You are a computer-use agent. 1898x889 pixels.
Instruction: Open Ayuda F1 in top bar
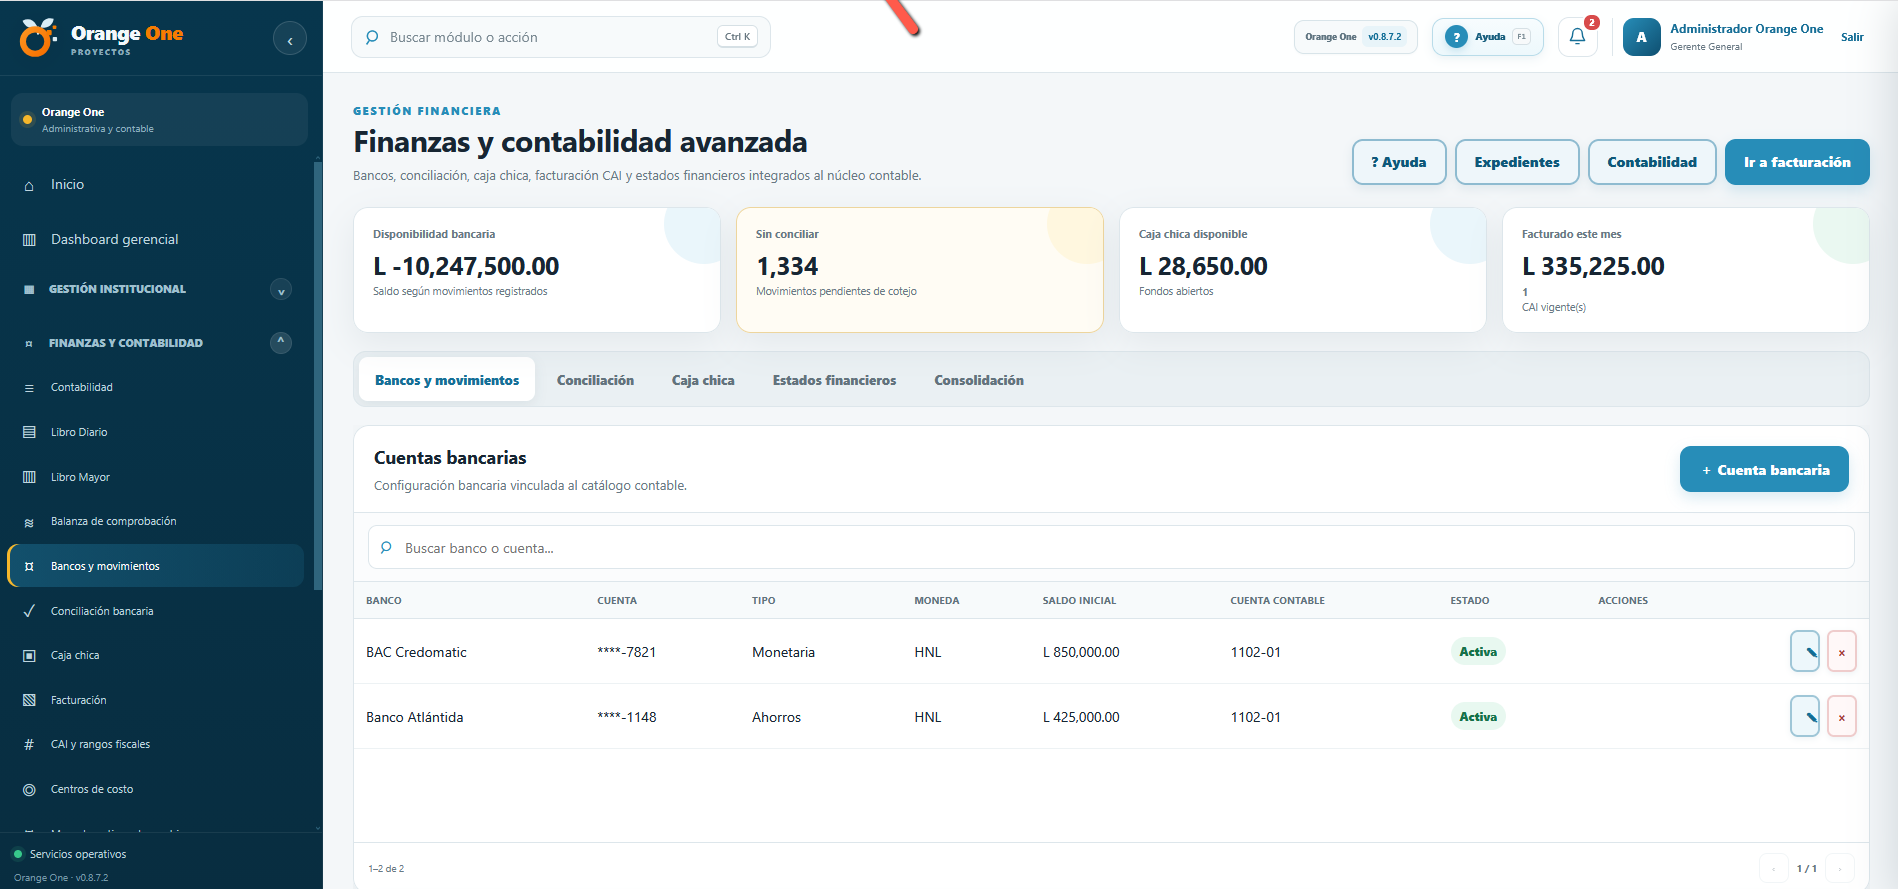point(1488,37)
